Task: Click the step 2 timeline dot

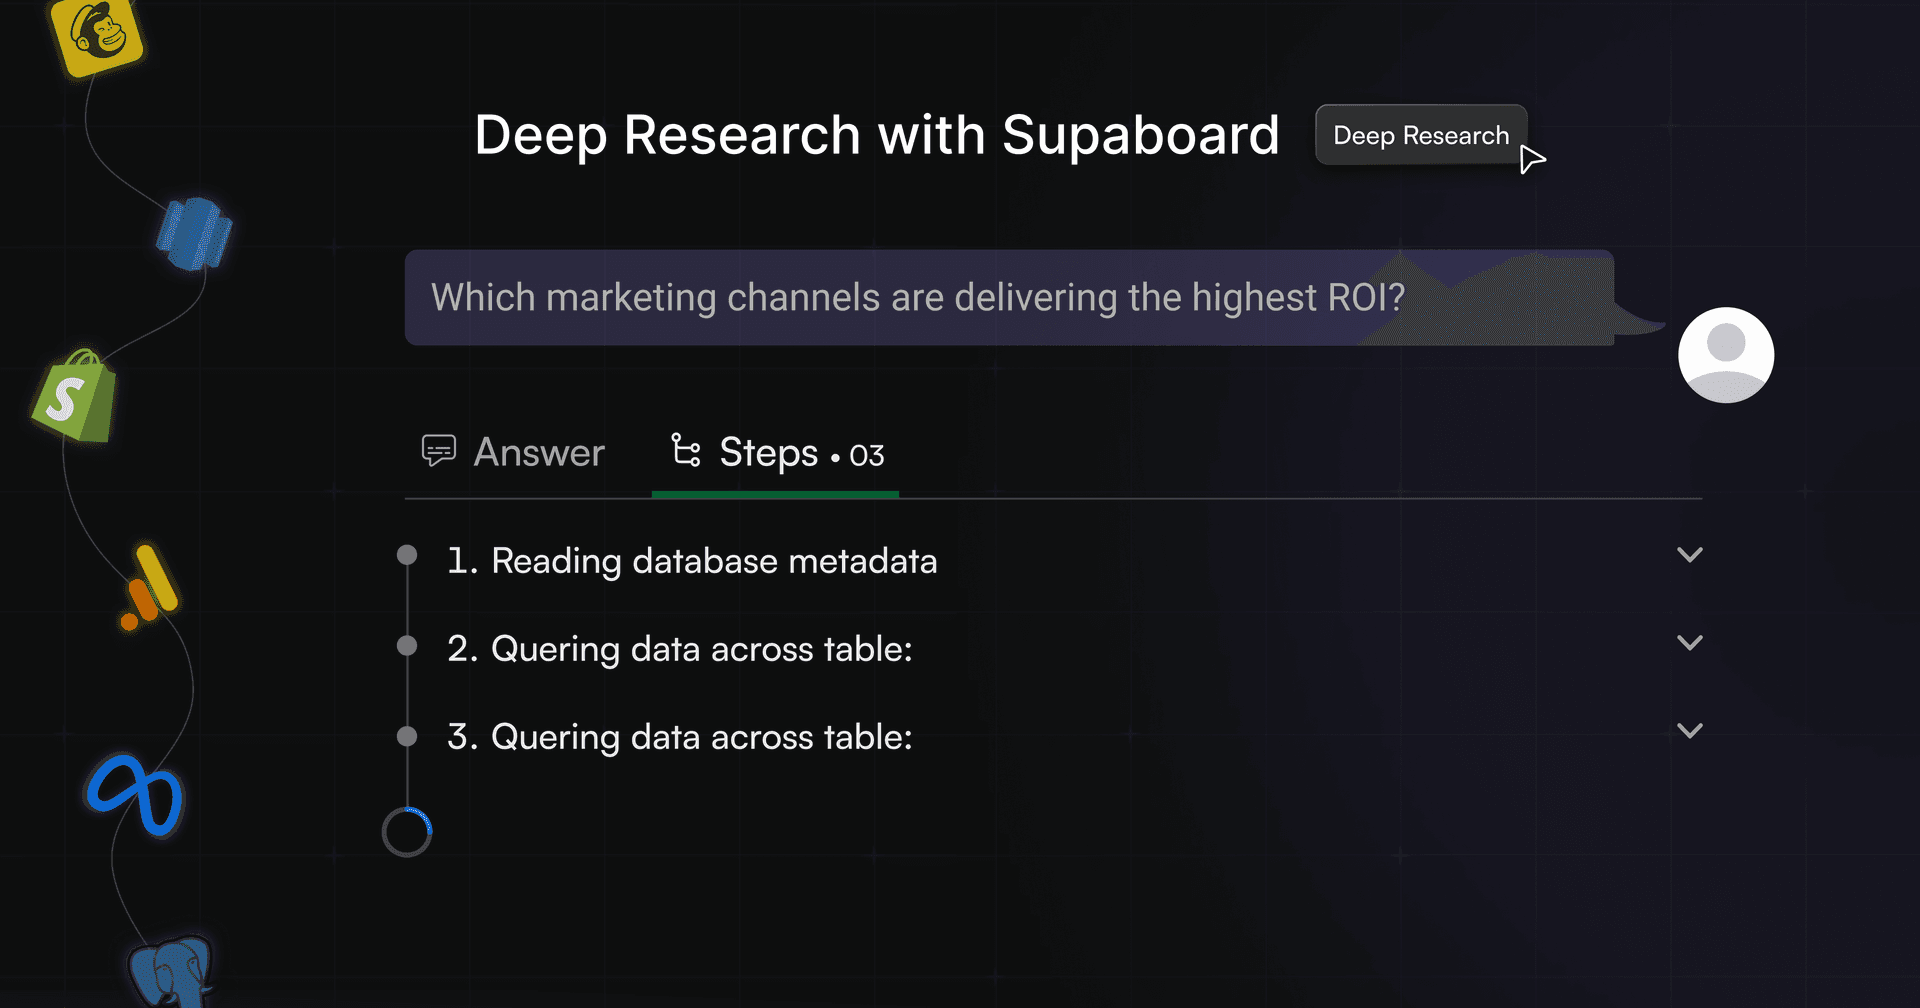Action: tap(407, 646)
